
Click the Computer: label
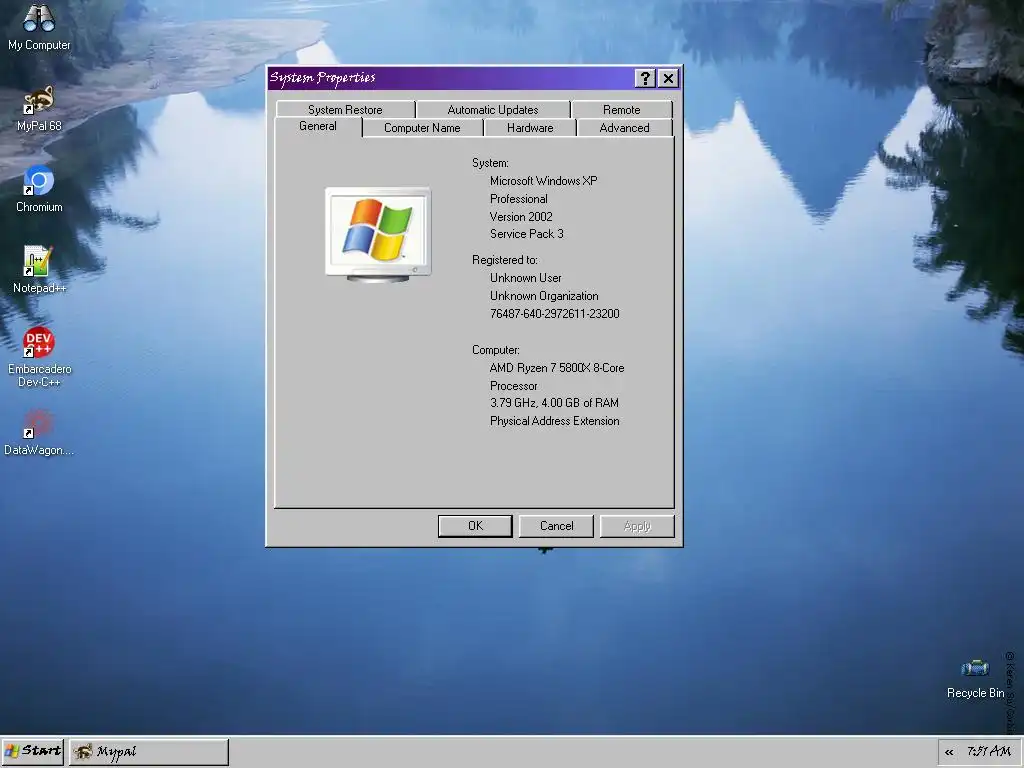[496, 350]
